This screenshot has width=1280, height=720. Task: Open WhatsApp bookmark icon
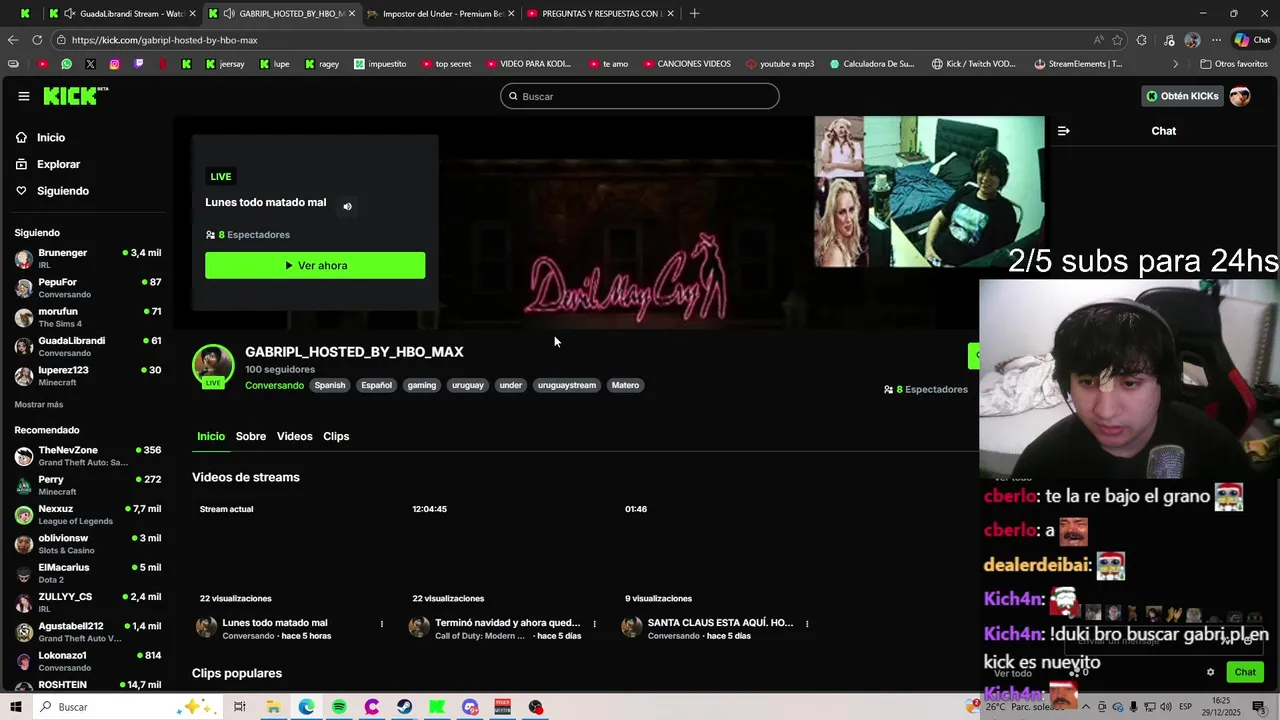(66, 64)
